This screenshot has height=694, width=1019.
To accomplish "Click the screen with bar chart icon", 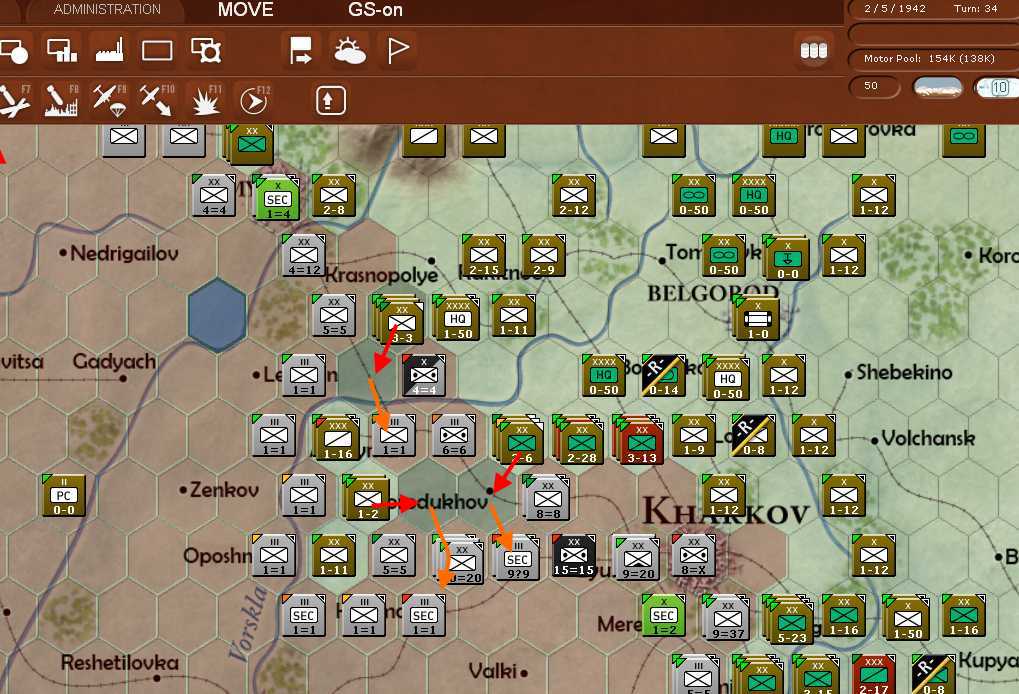I will point(62,50).
